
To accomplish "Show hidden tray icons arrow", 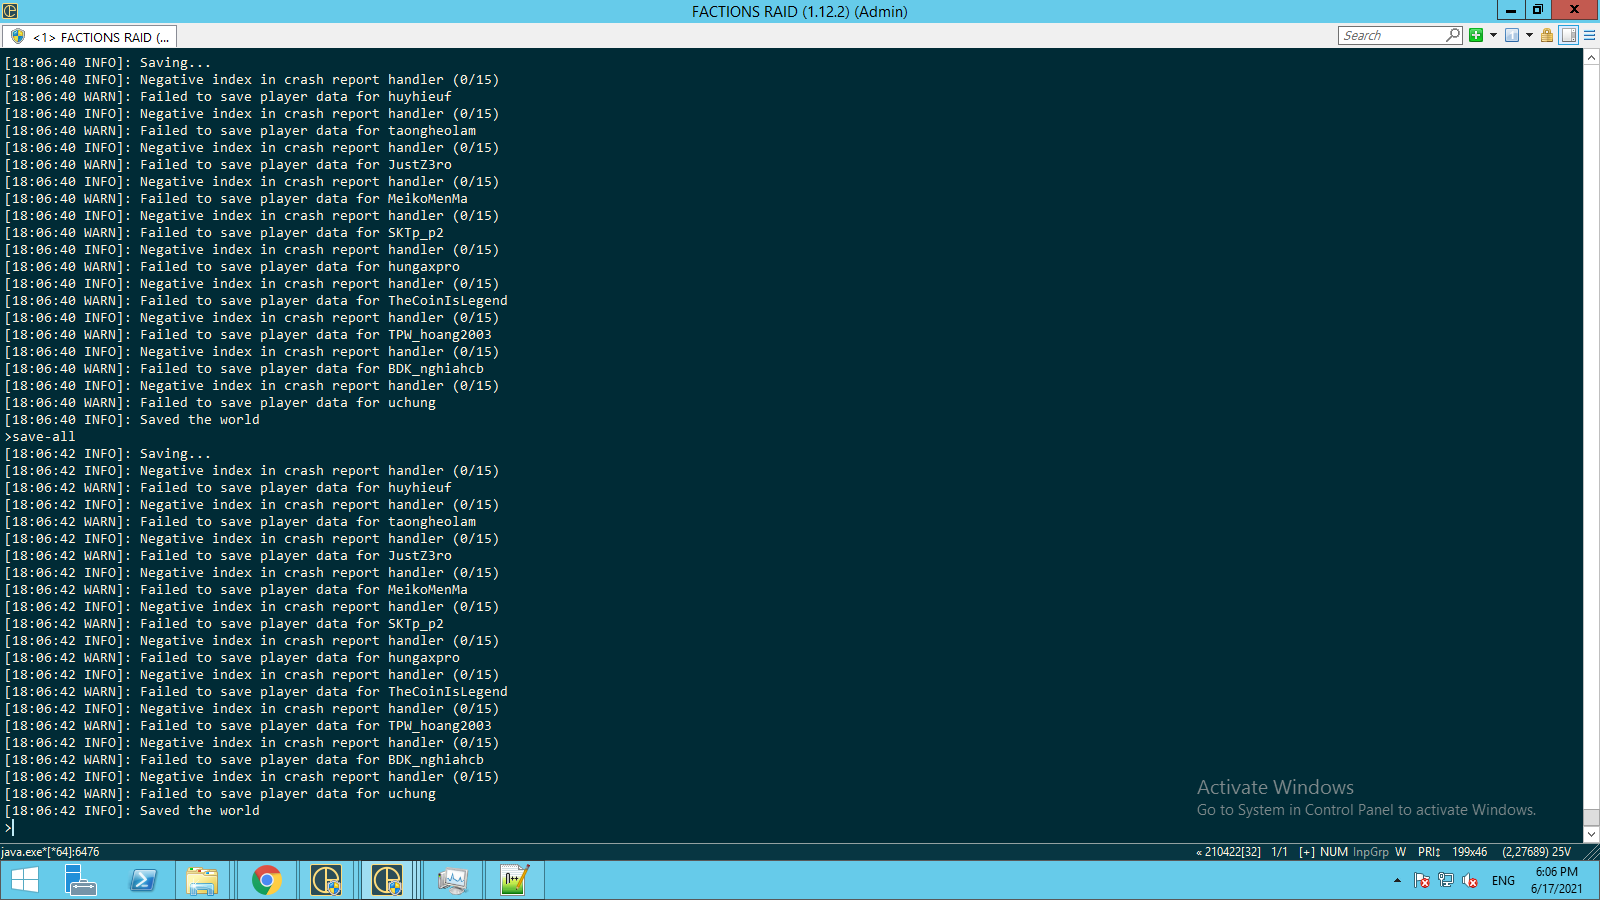I will click(x=1397, y=881).
